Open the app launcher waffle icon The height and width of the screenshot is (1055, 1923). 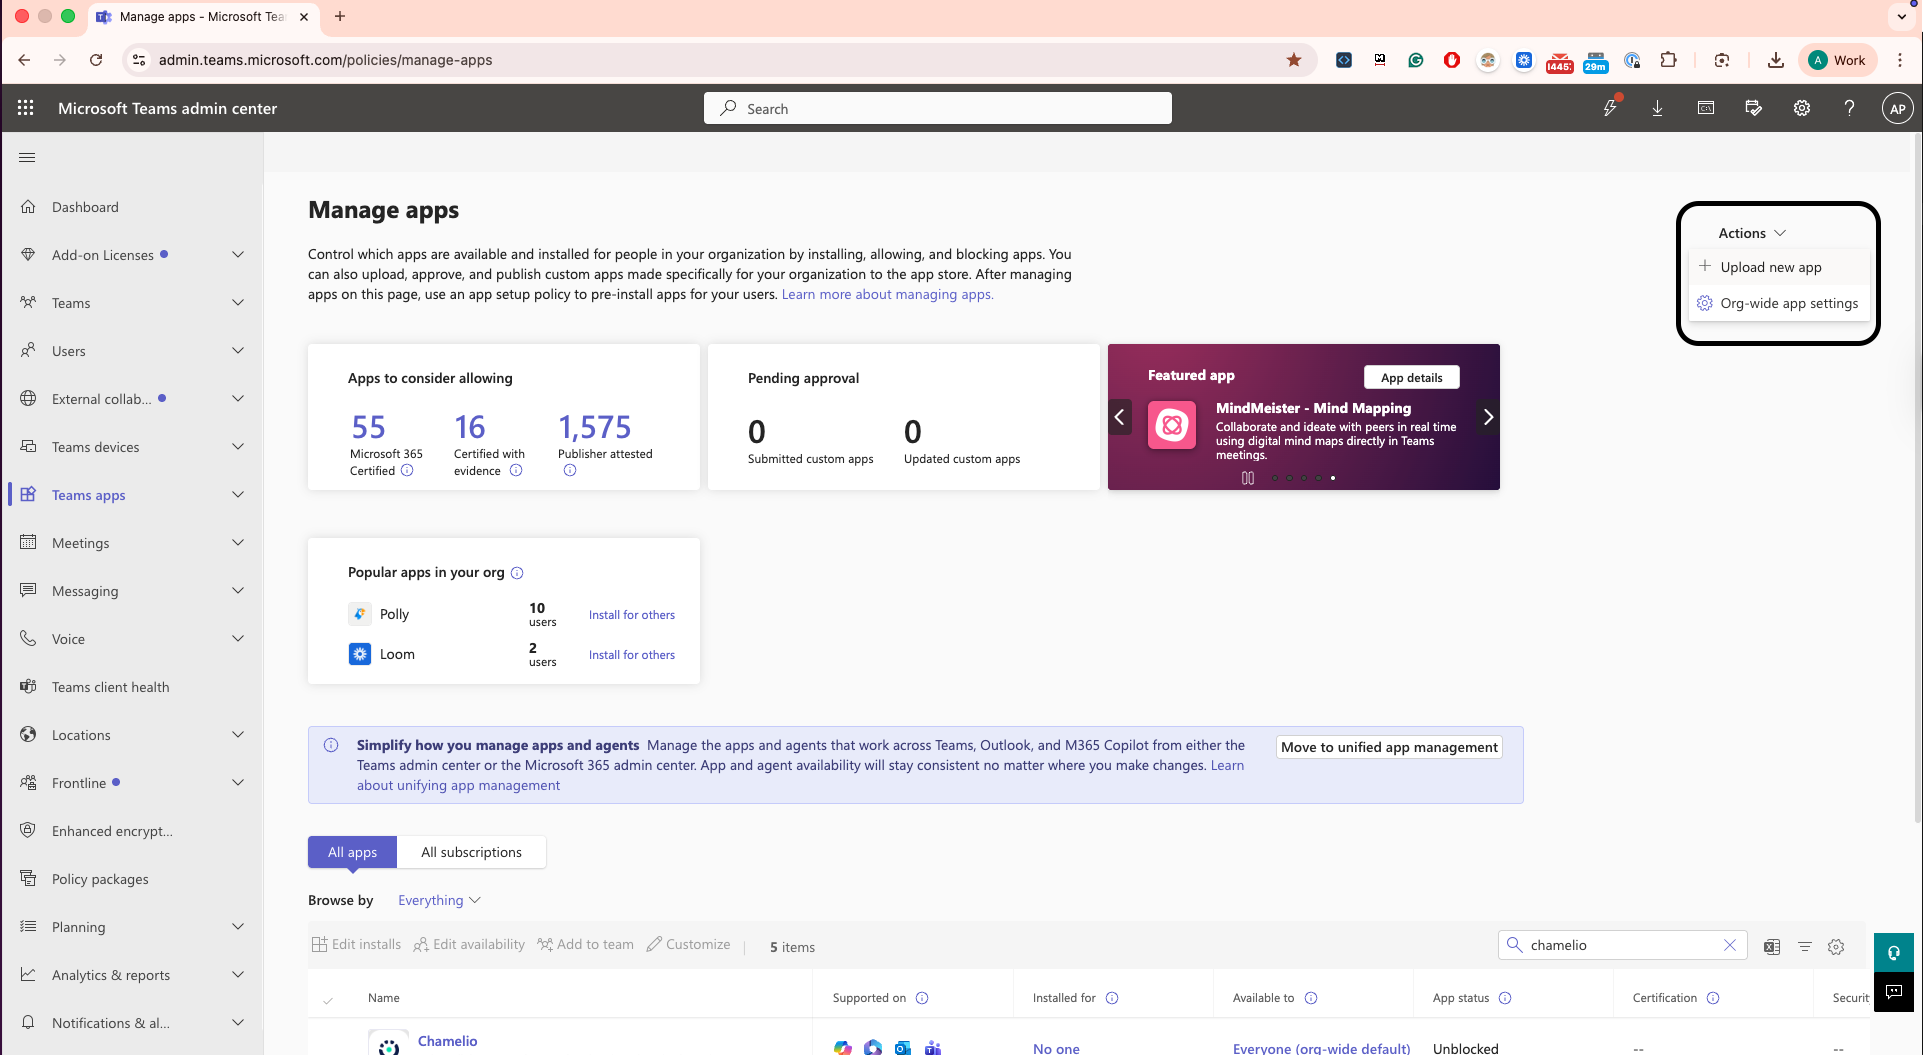[26, 108]
